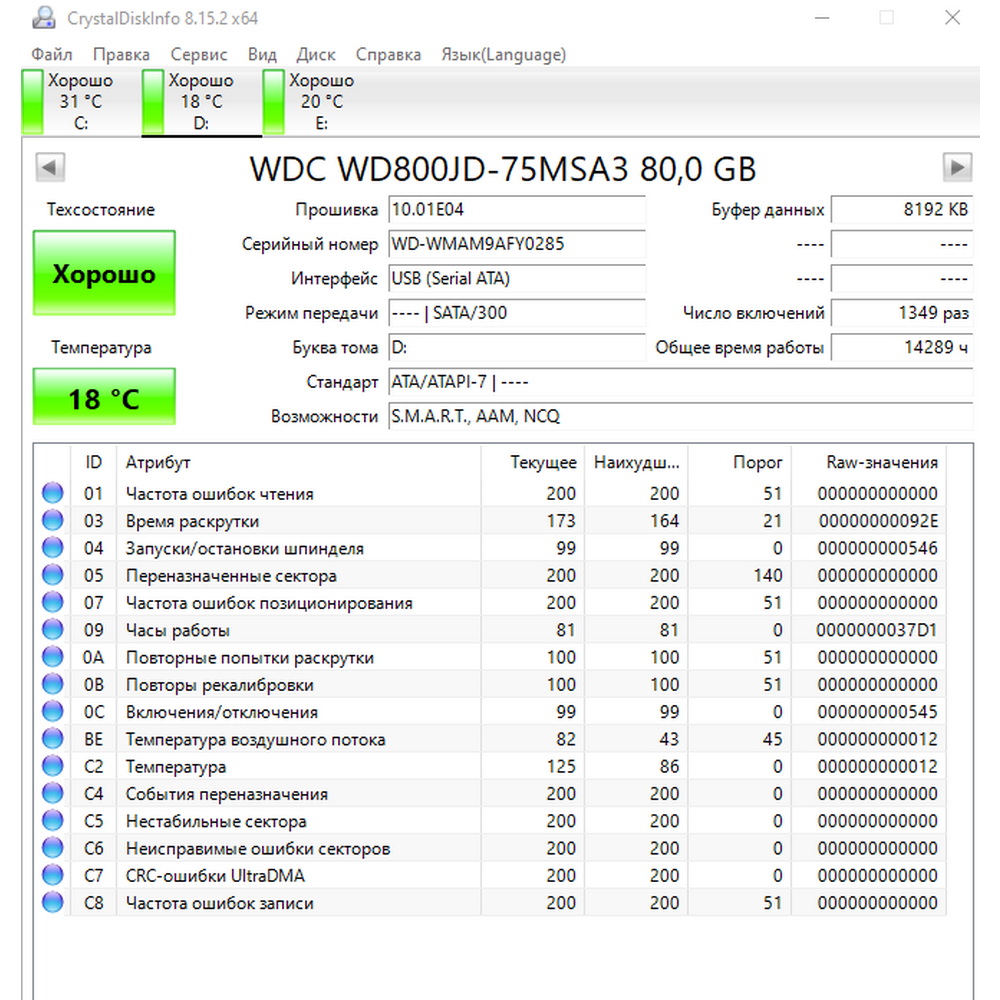Image resolution: width=1000 pixels, height=1000 pixels.
Task: Click the Буква тома field D:
Action: coord(517,347)
